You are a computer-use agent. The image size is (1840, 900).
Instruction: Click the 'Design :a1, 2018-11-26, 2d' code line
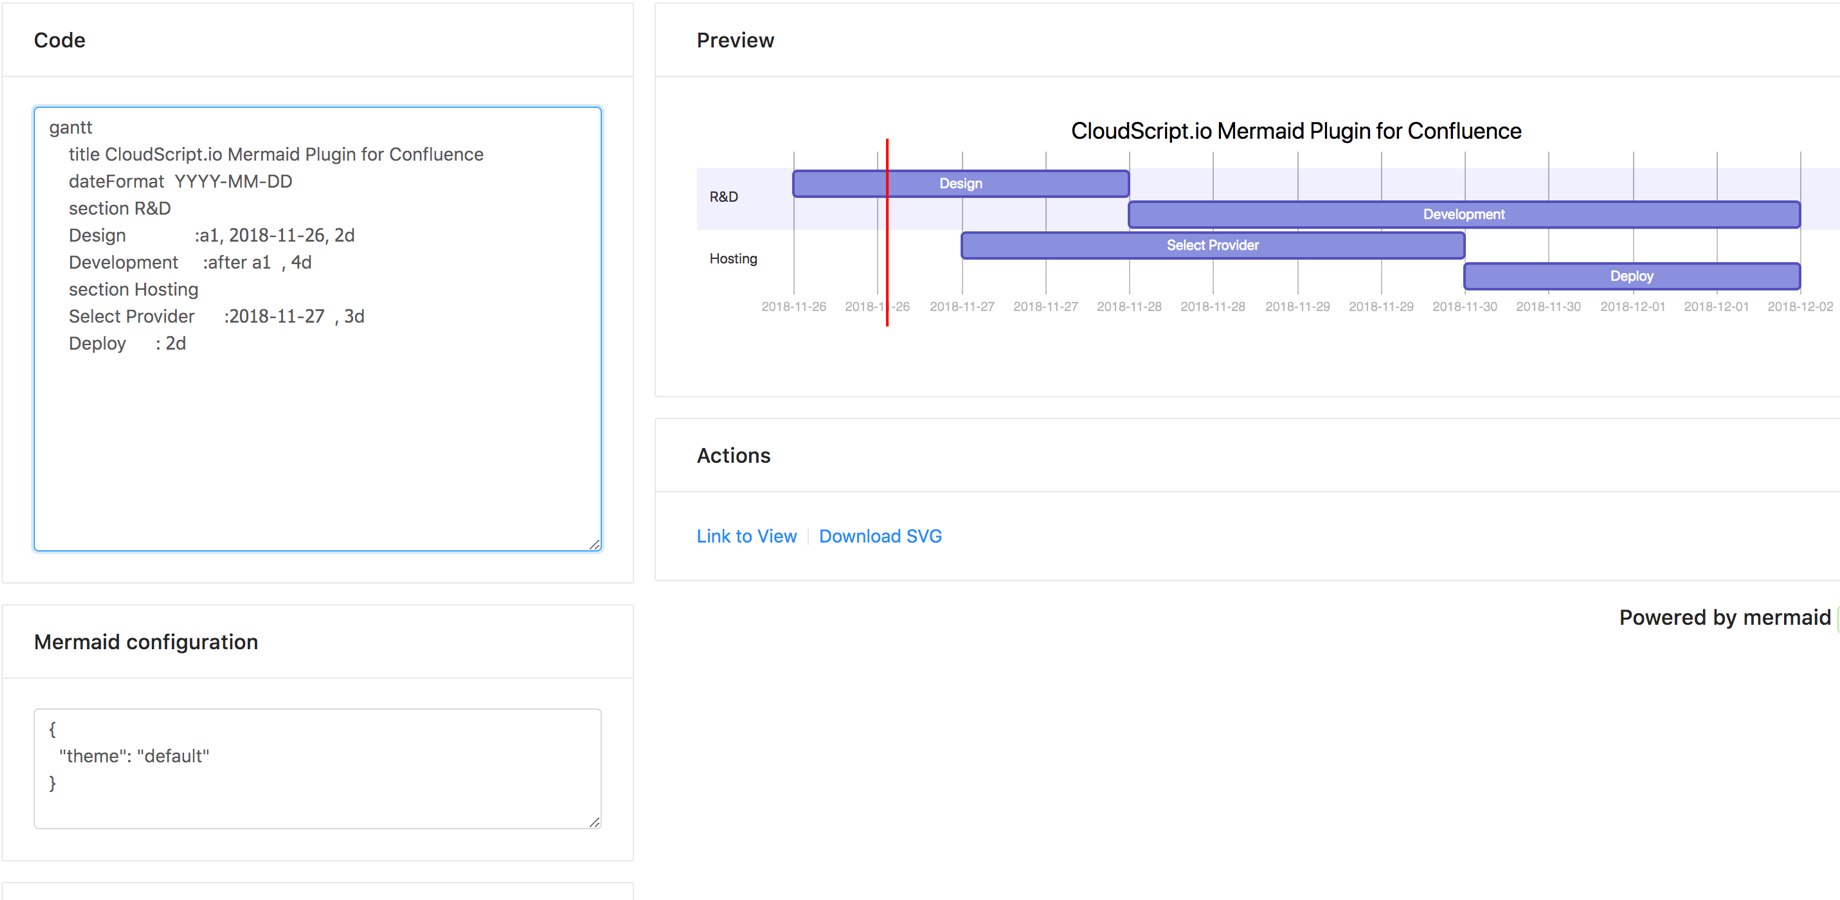click(211, 235)
